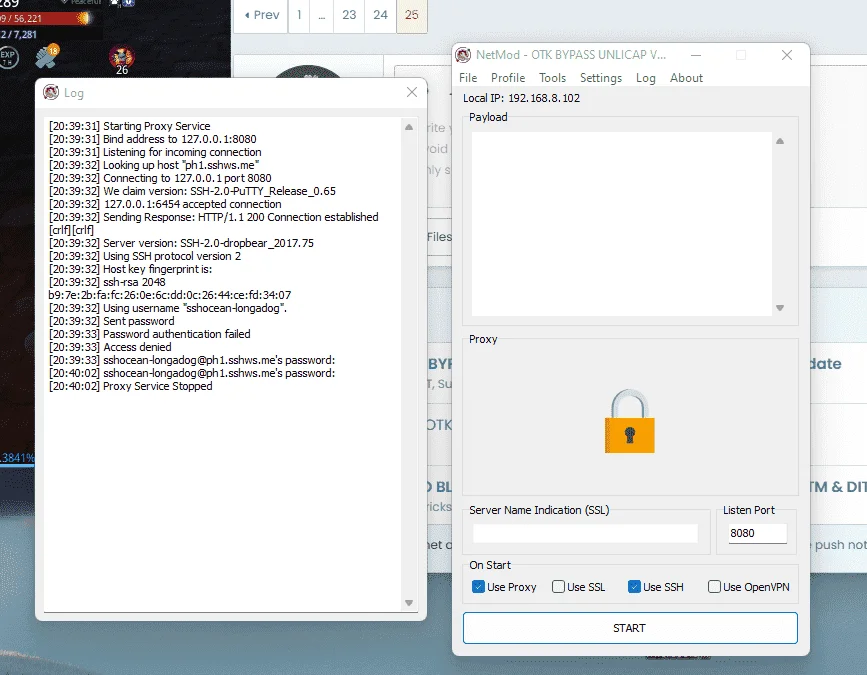
Task: Go to page 24 in pagination
Action: (x=380, y=15)
